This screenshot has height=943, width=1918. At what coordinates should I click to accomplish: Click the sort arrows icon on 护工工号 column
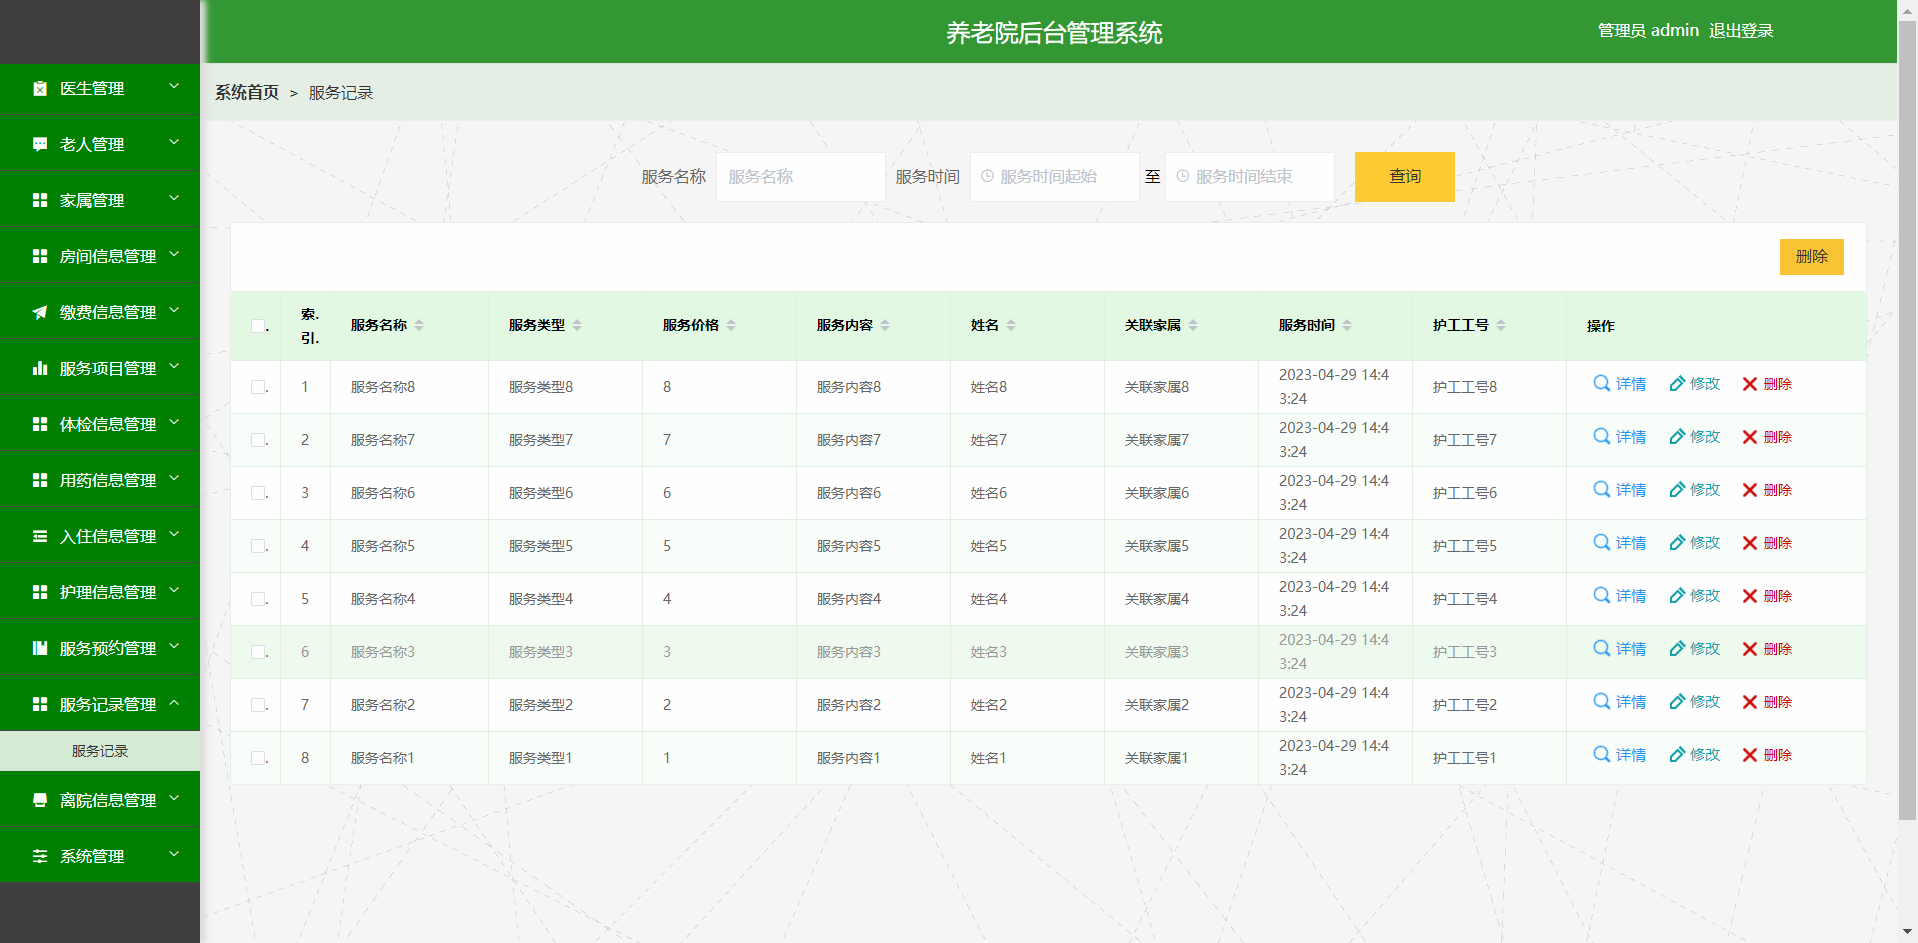coord(1501,325)
